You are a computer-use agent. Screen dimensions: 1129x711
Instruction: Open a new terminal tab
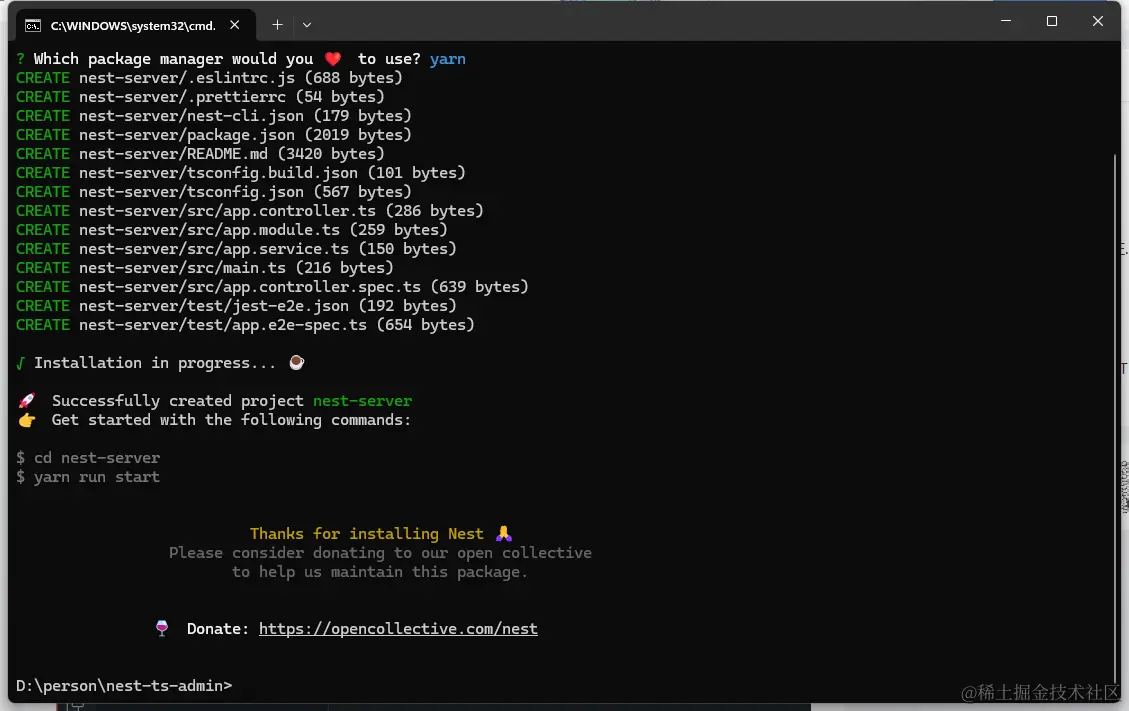[277, 25]
